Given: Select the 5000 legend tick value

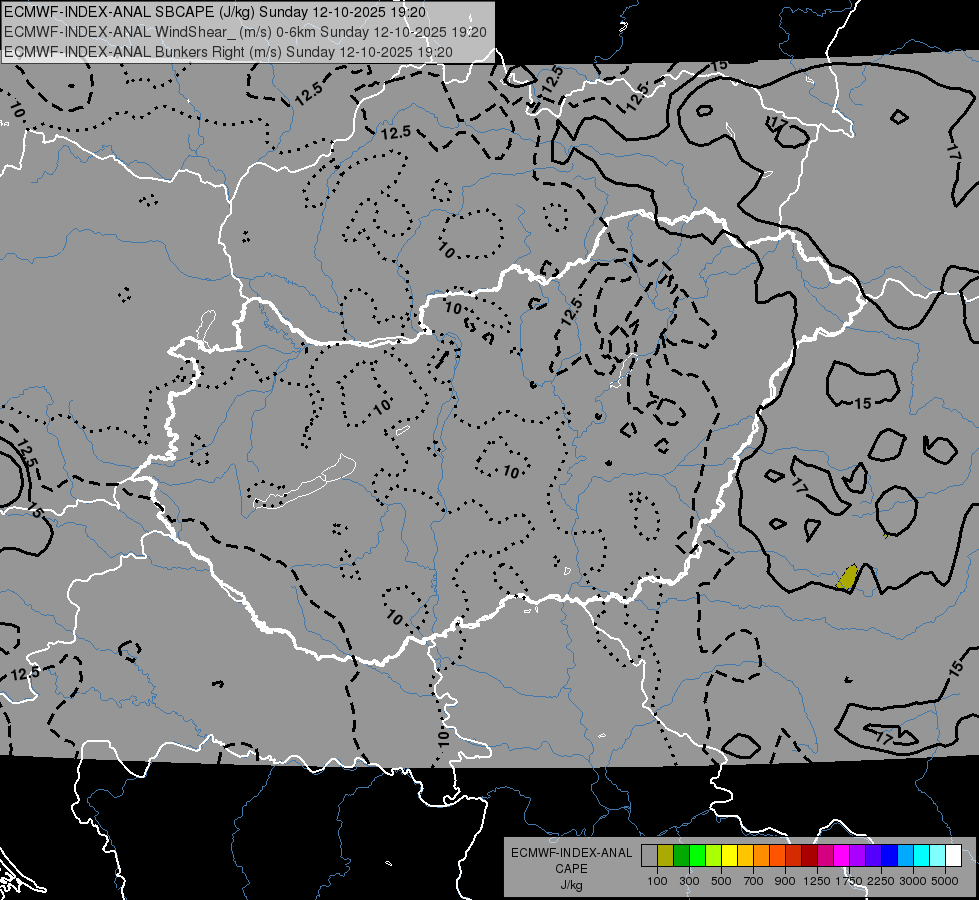Looking at the screenshot, I should tap(945, 881).
